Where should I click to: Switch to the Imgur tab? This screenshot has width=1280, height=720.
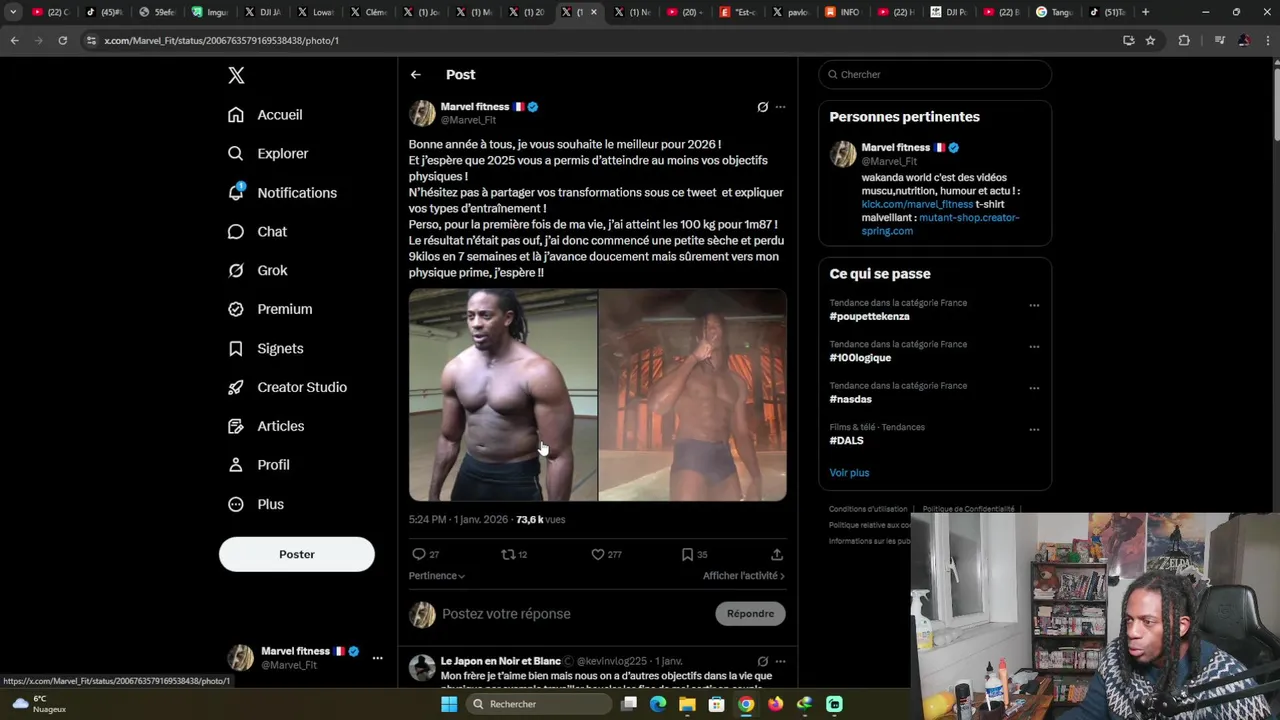point(210,12)
